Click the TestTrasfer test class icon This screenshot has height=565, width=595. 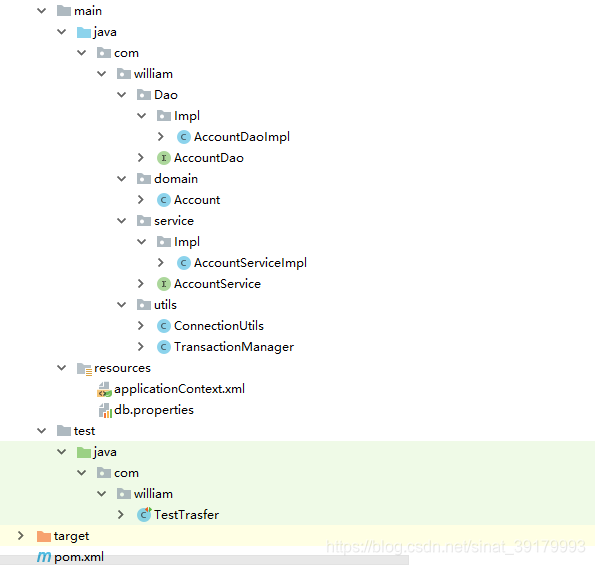point(144,514)
